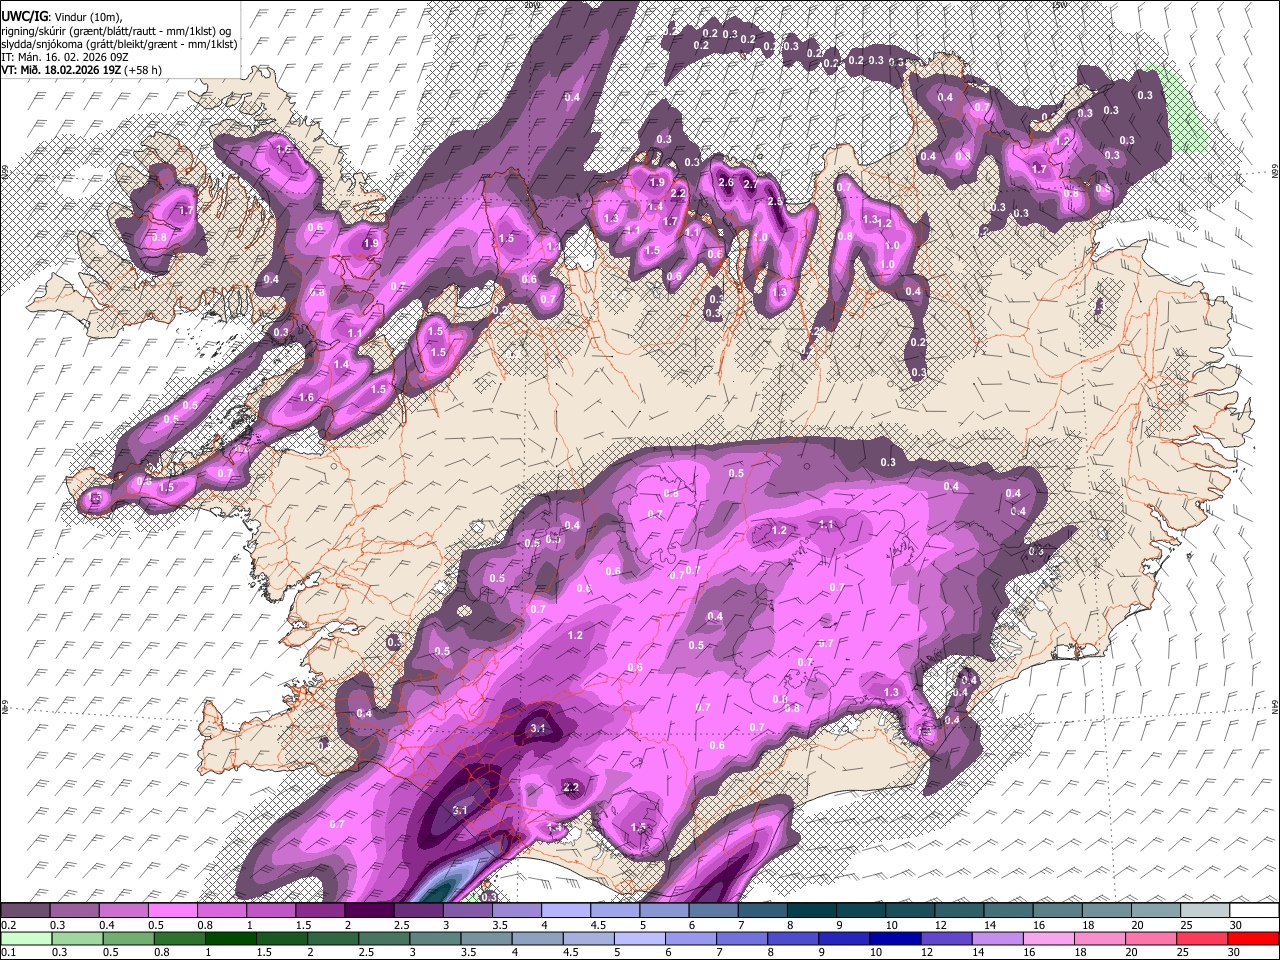
Task: Pick the 3.5 swatch in lower legend row
Action: coord(486,938)
